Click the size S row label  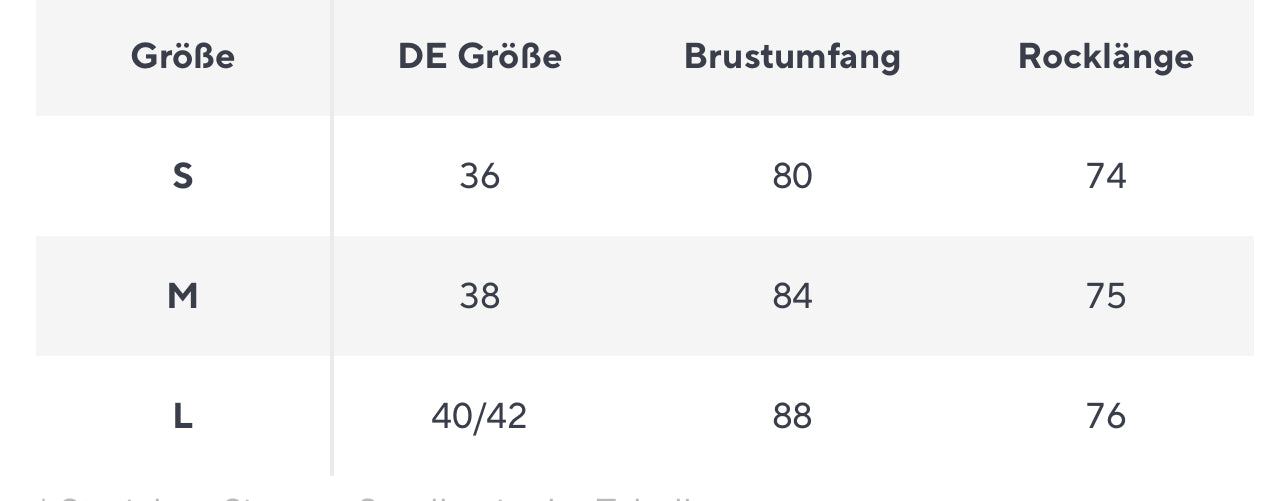coord(183,176)
